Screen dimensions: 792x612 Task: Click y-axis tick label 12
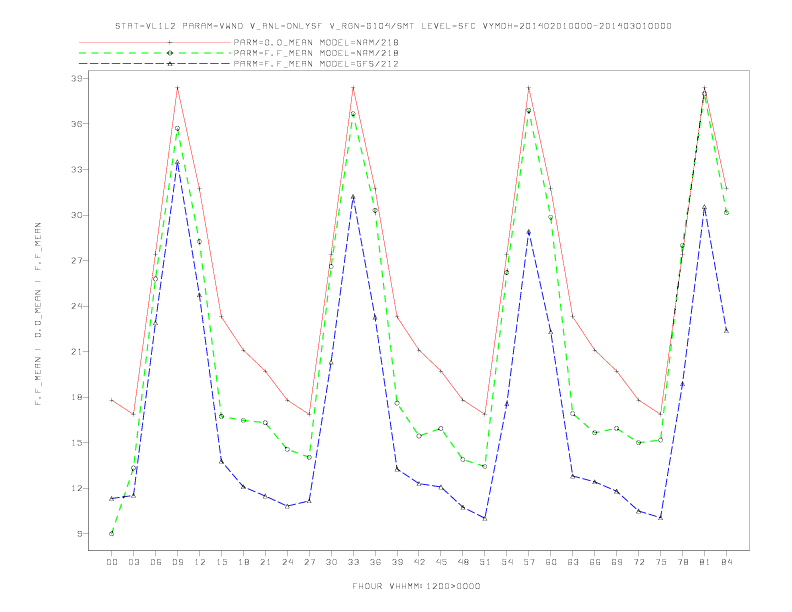coord(76,488)
